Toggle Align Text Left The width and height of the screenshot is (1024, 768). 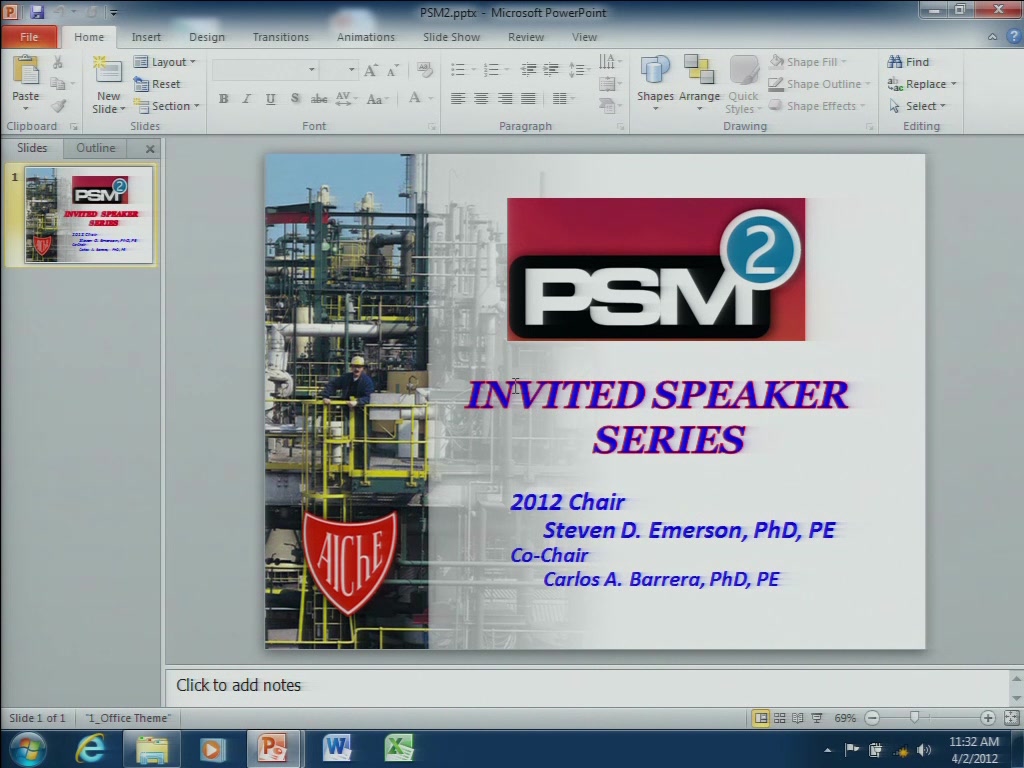pyautogui.click(x=458, y=99)
